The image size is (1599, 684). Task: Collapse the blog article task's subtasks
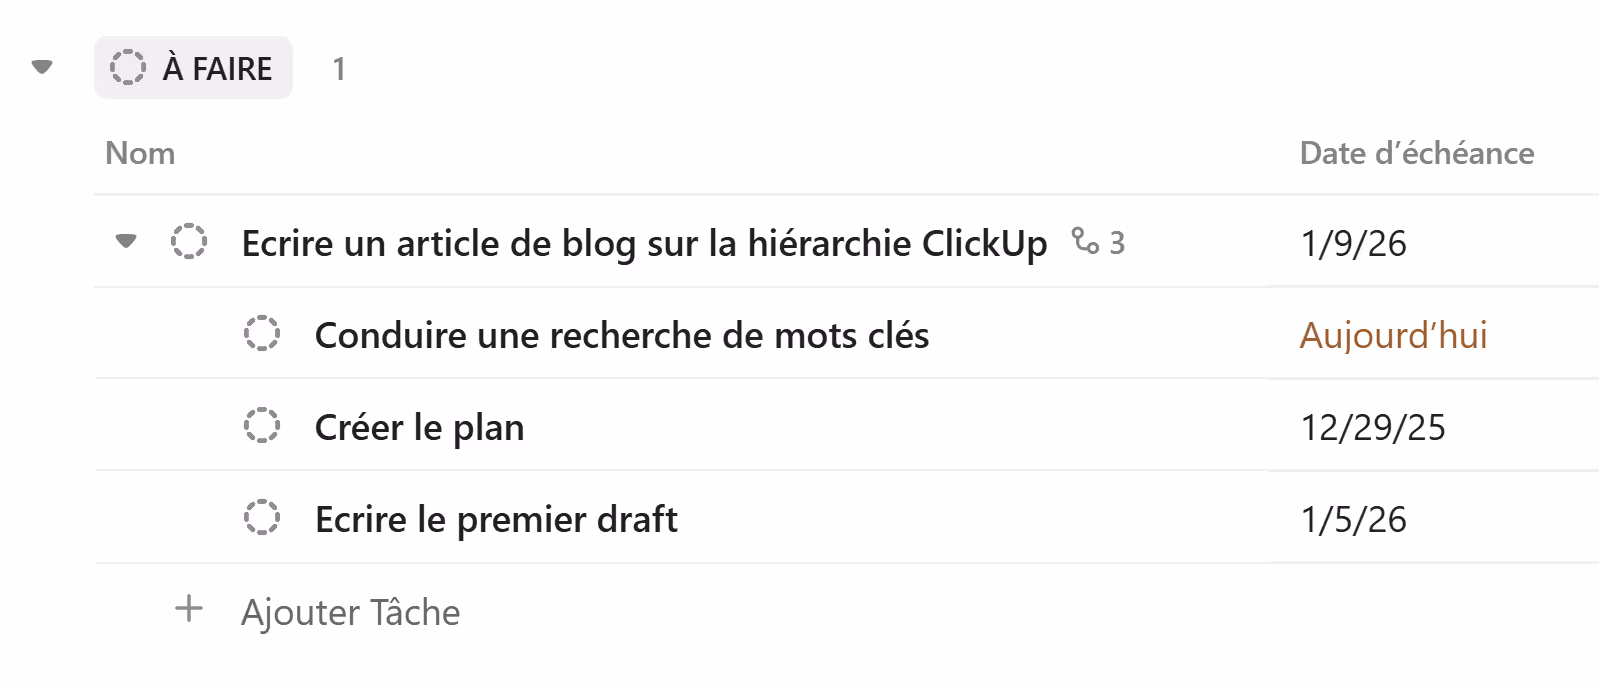click(126, 242)
